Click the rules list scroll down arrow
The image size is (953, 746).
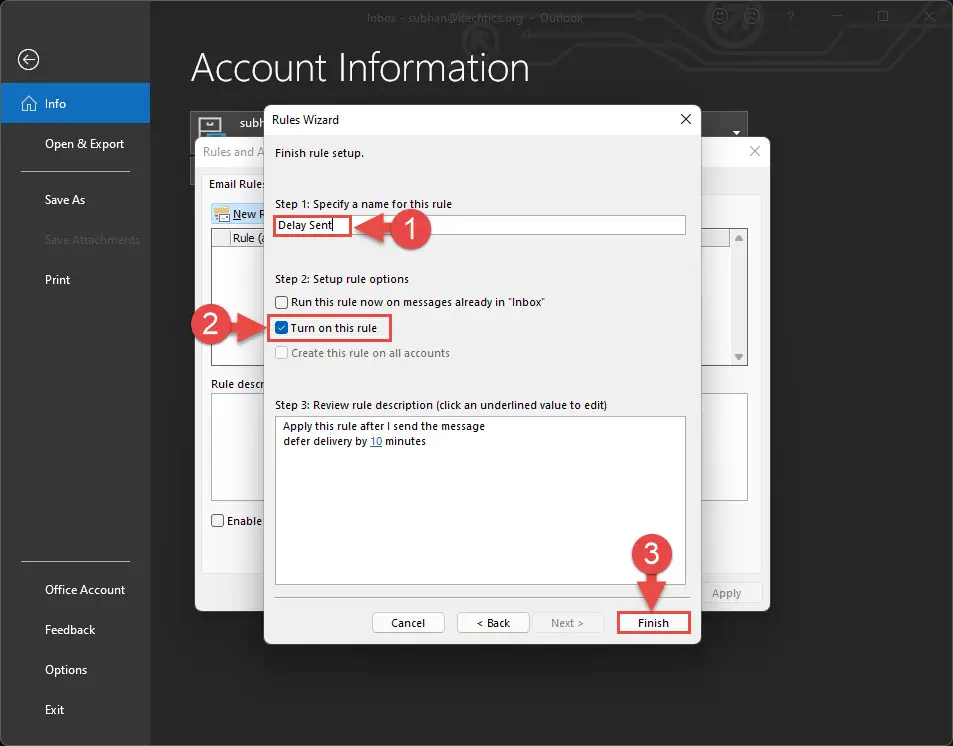coord(738,357)
